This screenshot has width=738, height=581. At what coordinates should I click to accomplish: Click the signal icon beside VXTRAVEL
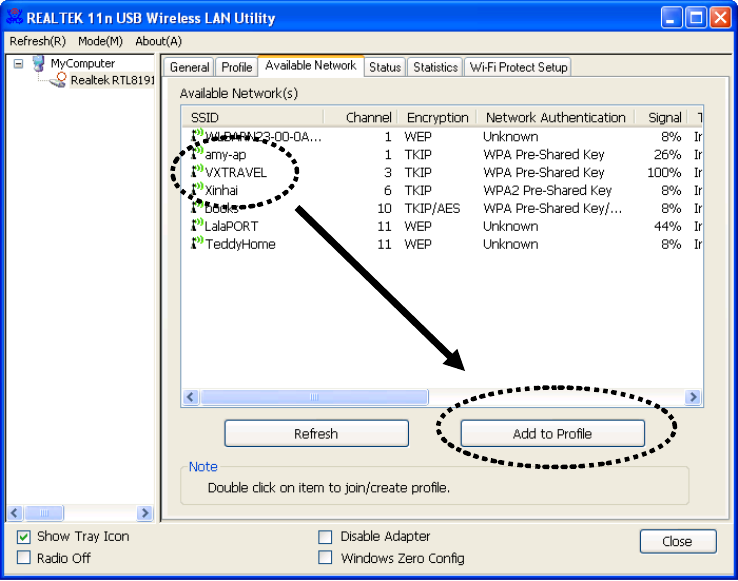coord(197,171)
